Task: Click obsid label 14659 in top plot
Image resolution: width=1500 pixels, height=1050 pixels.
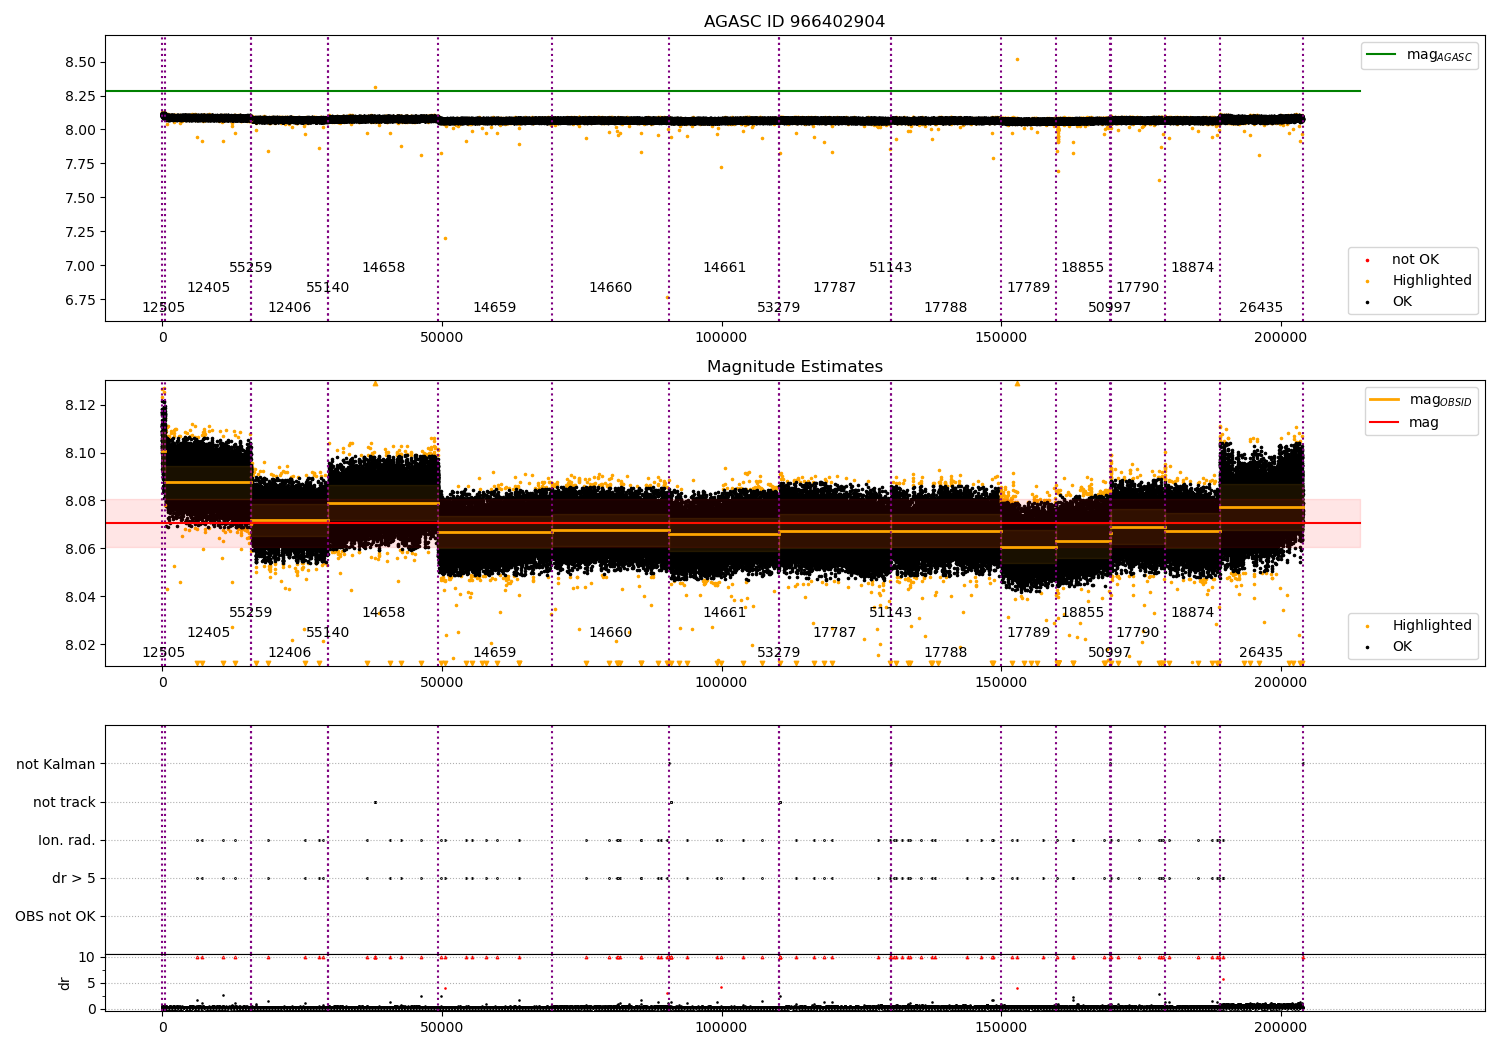Action: point(494,308)
